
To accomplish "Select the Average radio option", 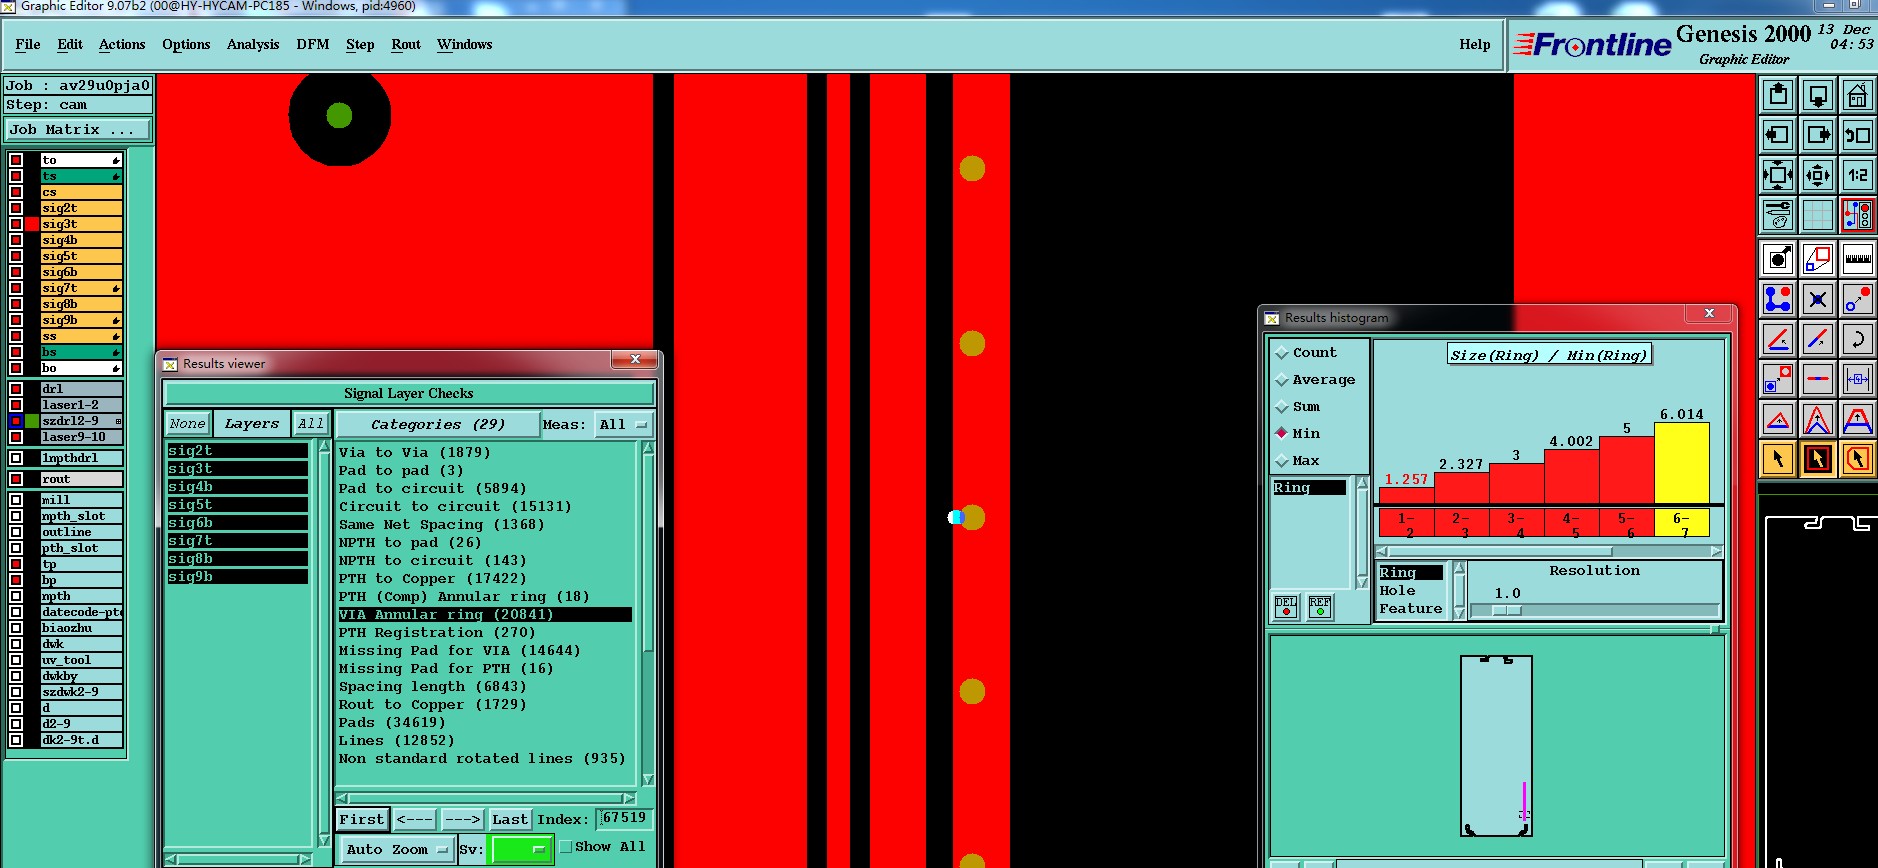I will point(1282,380).
